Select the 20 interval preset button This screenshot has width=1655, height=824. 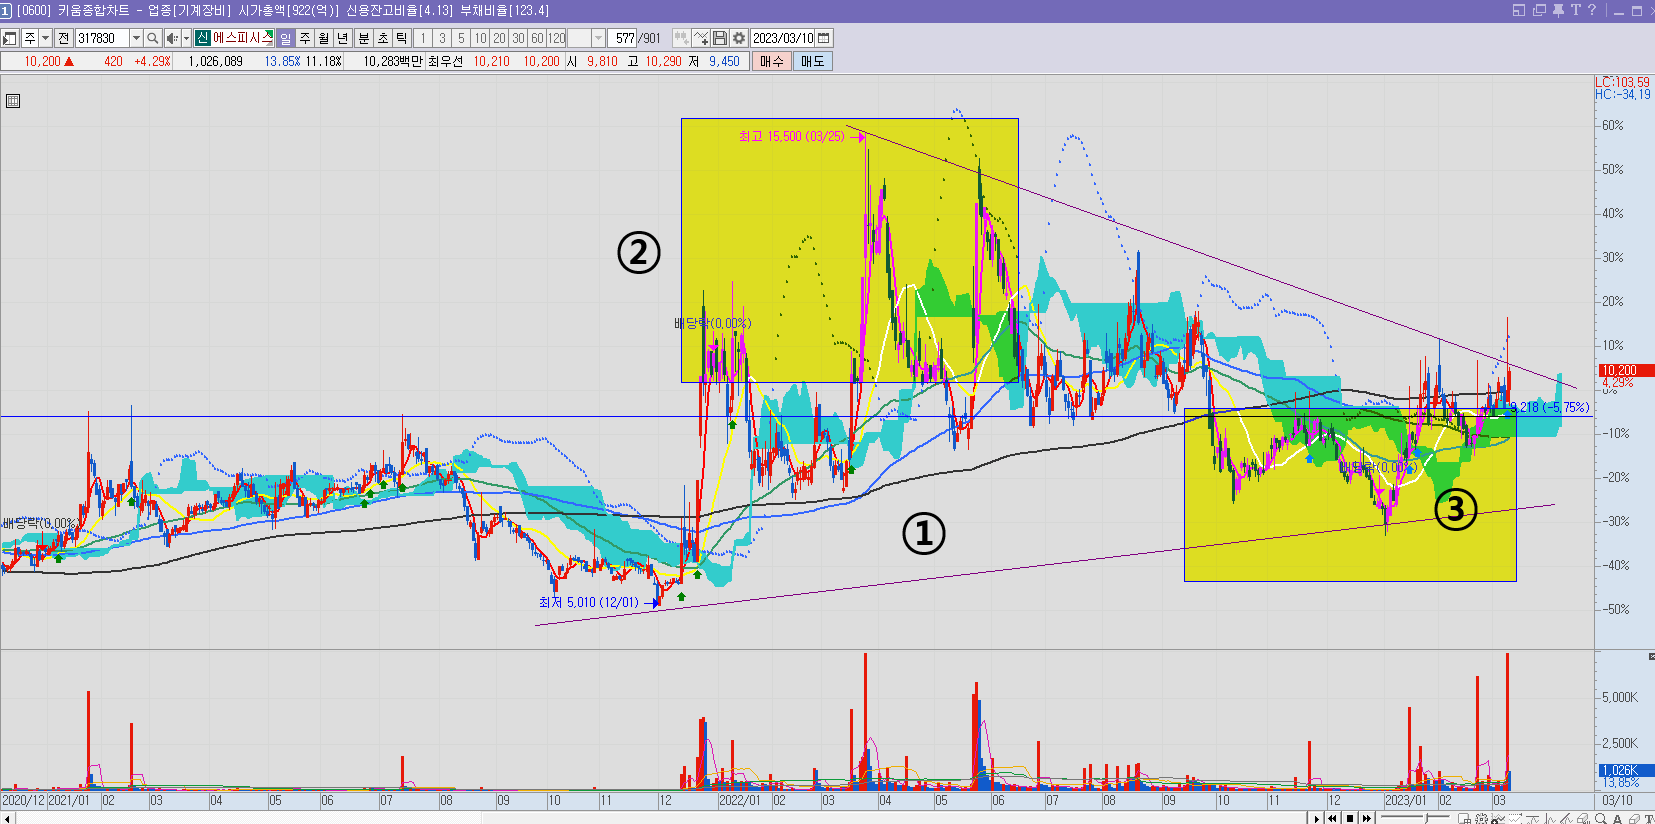[499, 38]
